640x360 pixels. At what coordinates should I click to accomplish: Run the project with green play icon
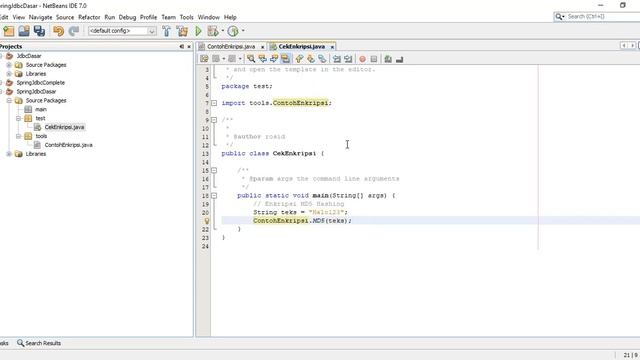[x=198, y=31]
